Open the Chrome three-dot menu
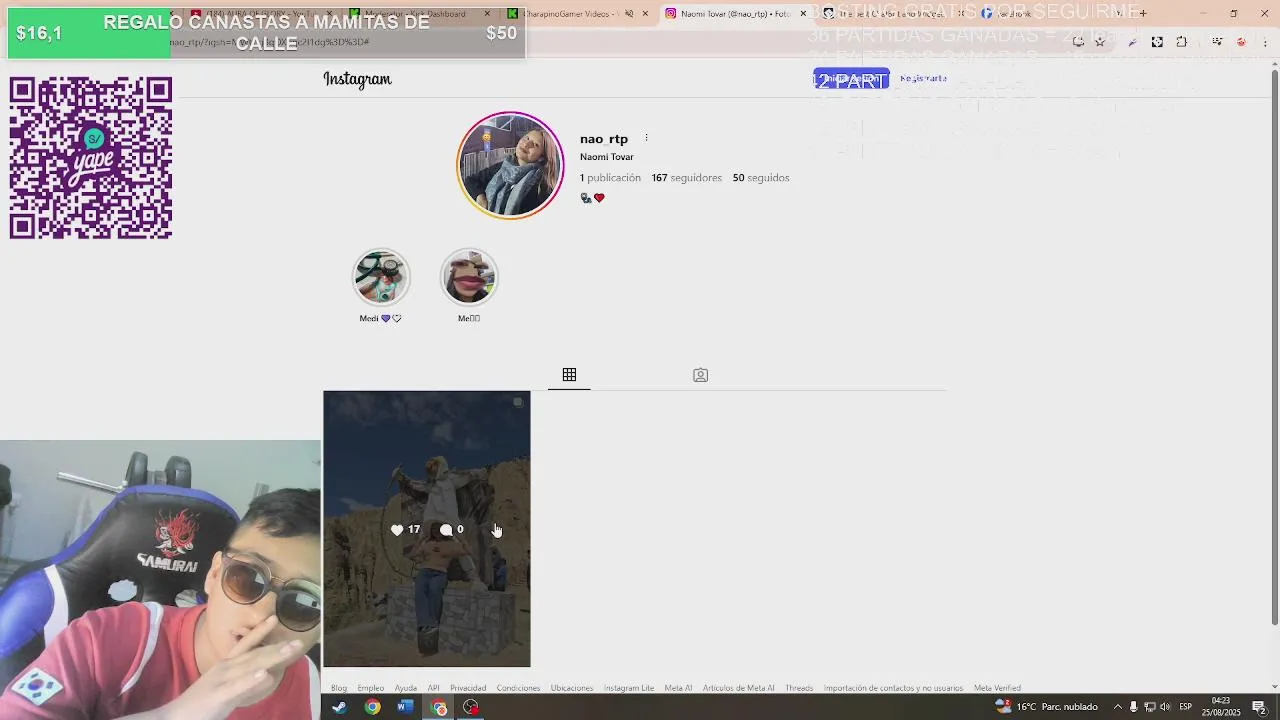This screenshot has width=1280, height=720. click(x=1265, y=42)
